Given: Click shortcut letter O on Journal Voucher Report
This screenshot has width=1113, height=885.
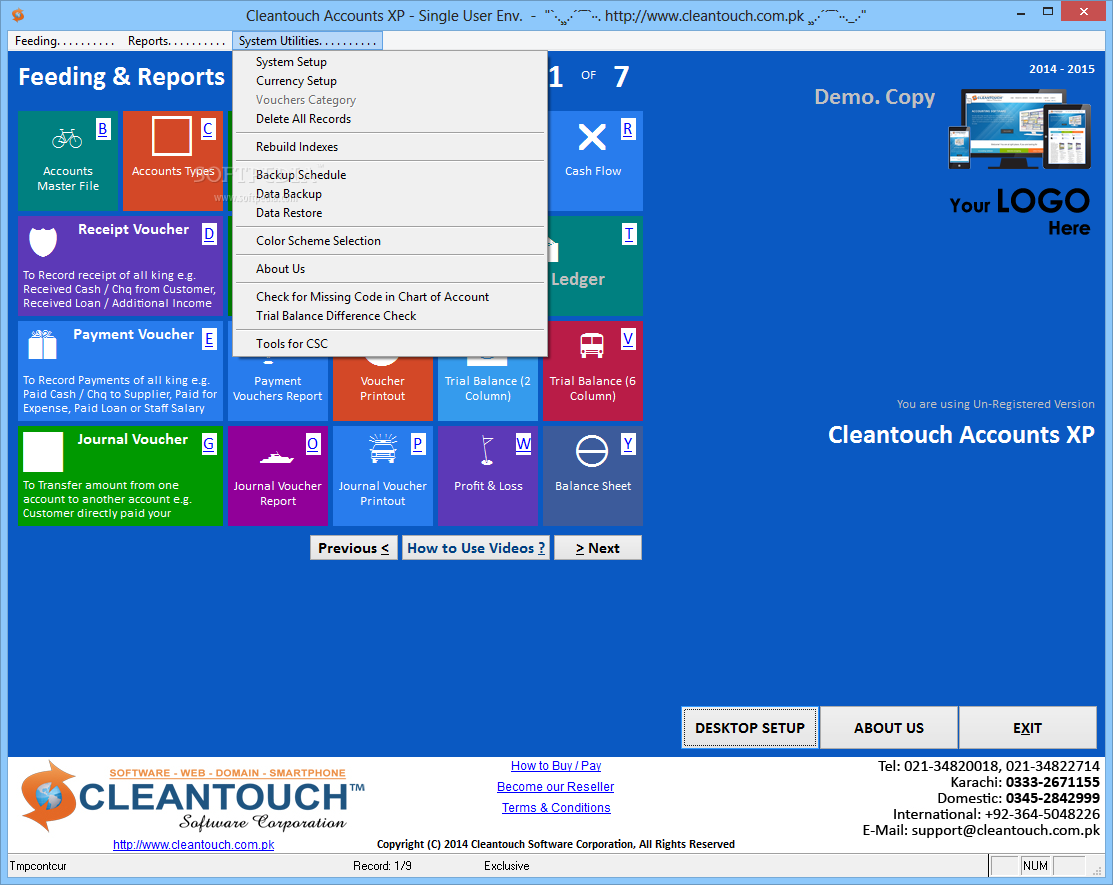Looking at the screenshot, I should point(313,444).
